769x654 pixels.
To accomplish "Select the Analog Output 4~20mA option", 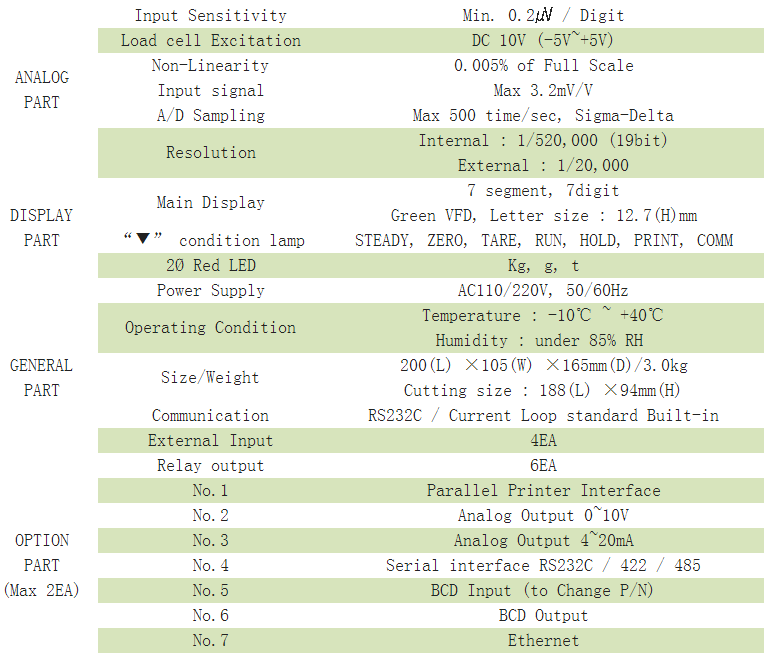I will click(543, 540).
